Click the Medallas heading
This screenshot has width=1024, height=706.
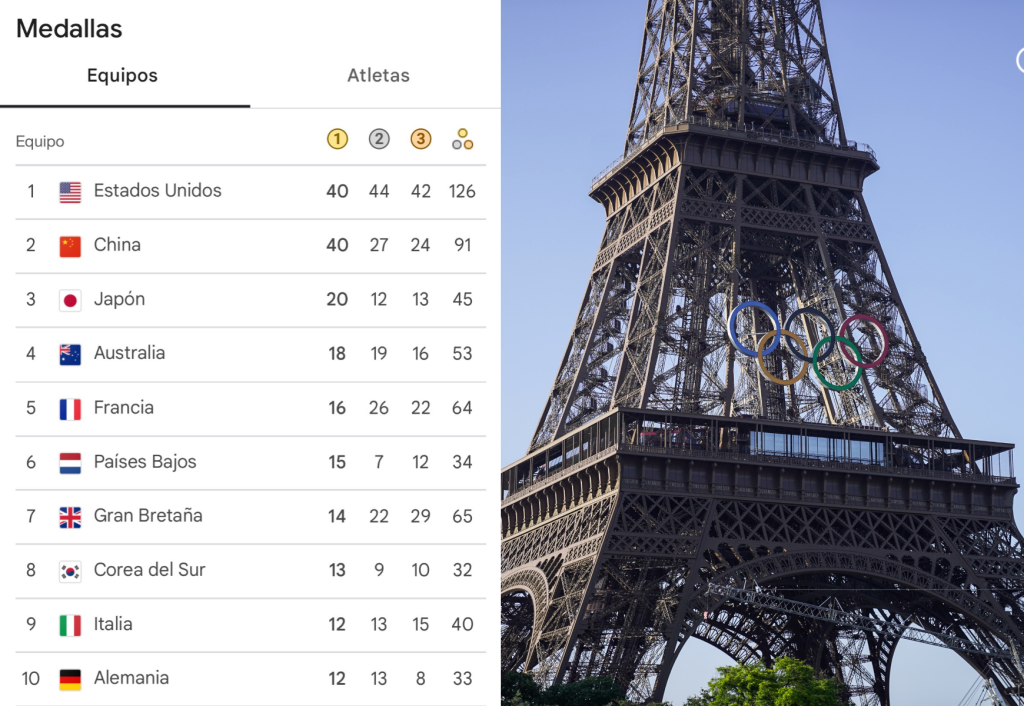(69, 29)
